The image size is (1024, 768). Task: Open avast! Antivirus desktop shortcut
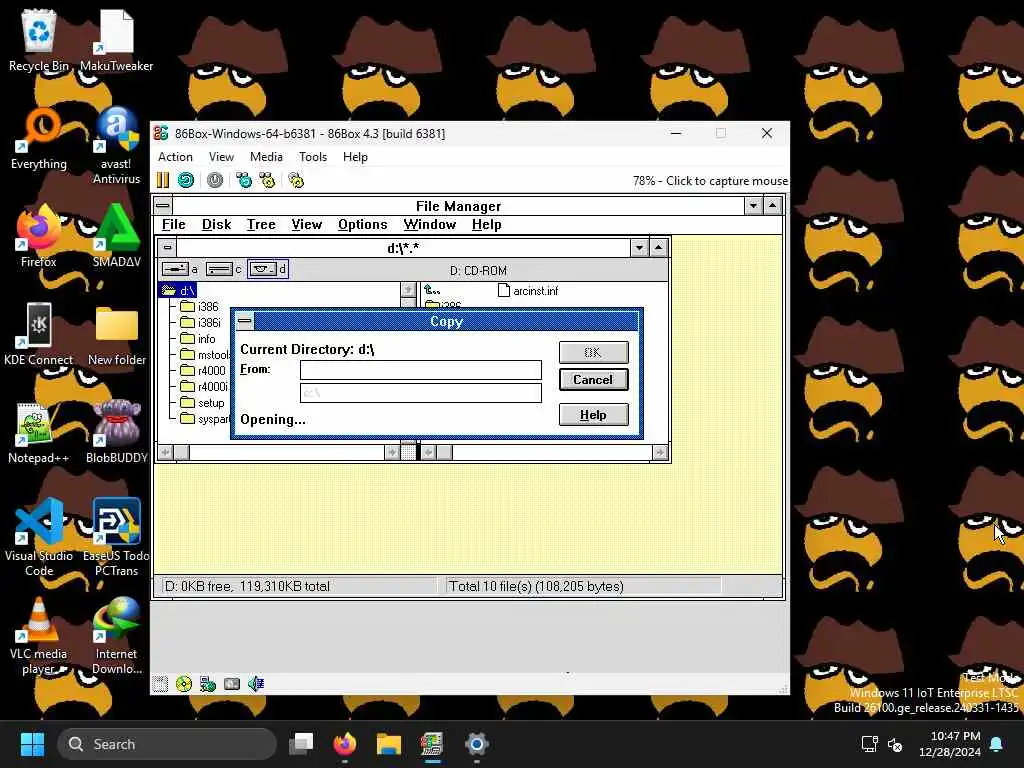[116, 145]
